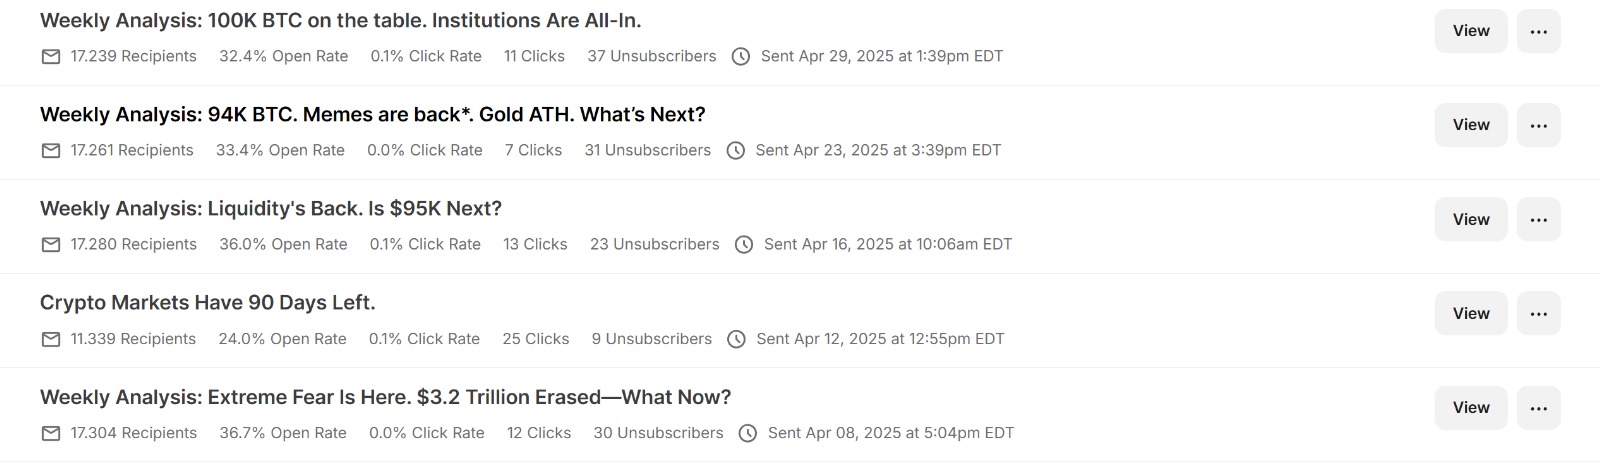Viewport: 1600px width, 474px height.
Task: Click clock icon beside Sent Apr 12, 2025
Action: pyautogui.click(x=737, y=340)
